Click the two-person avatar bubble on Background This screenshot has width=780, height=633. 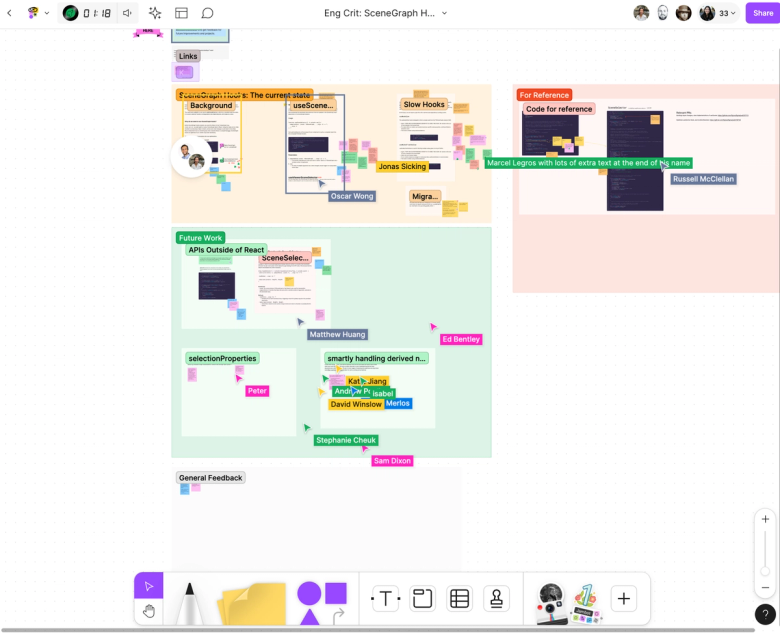tap(192, 156)
